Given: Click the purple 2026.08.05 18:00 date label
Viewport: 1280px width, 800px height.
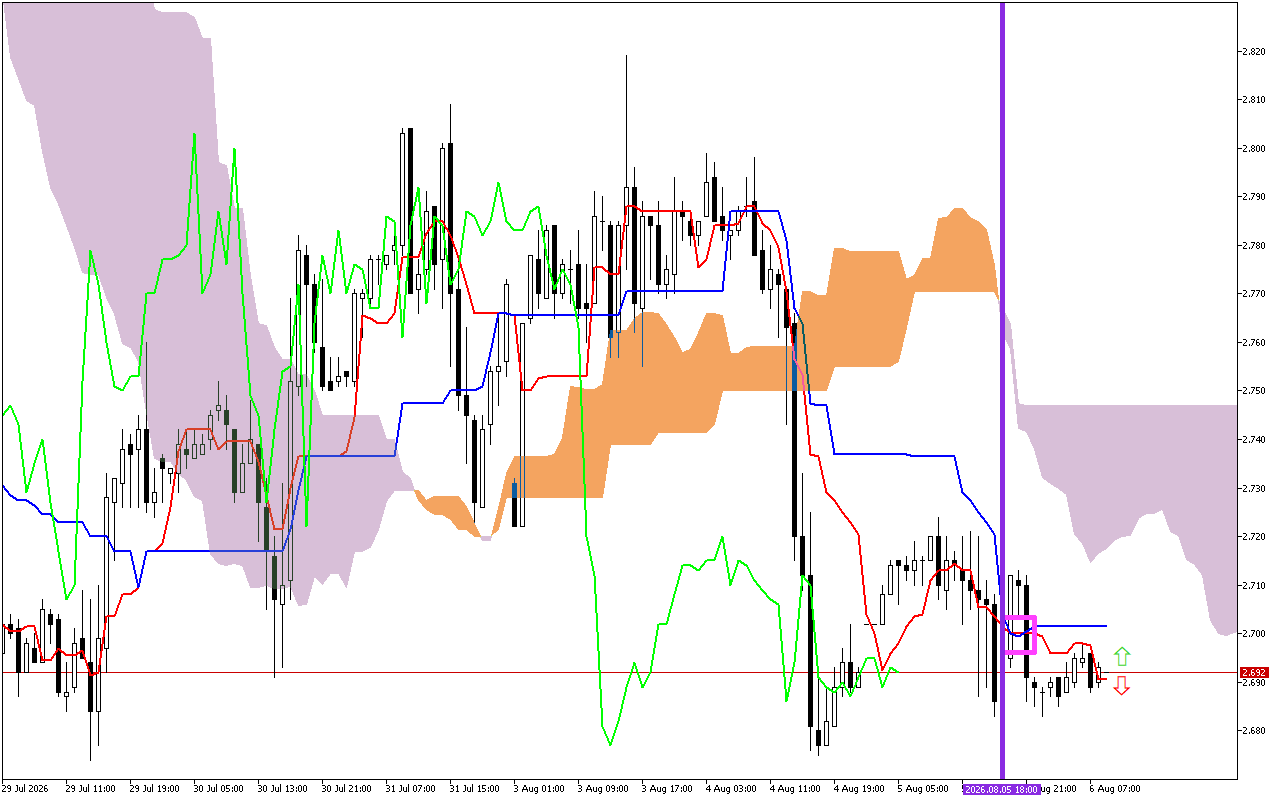Looking at the screenshot, I should tap(1002, 789).
